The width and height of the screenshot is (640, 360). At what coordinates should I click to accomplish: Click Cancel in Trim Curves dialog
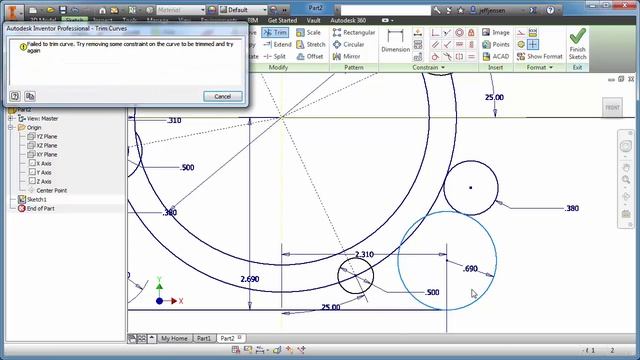point(222,96)
